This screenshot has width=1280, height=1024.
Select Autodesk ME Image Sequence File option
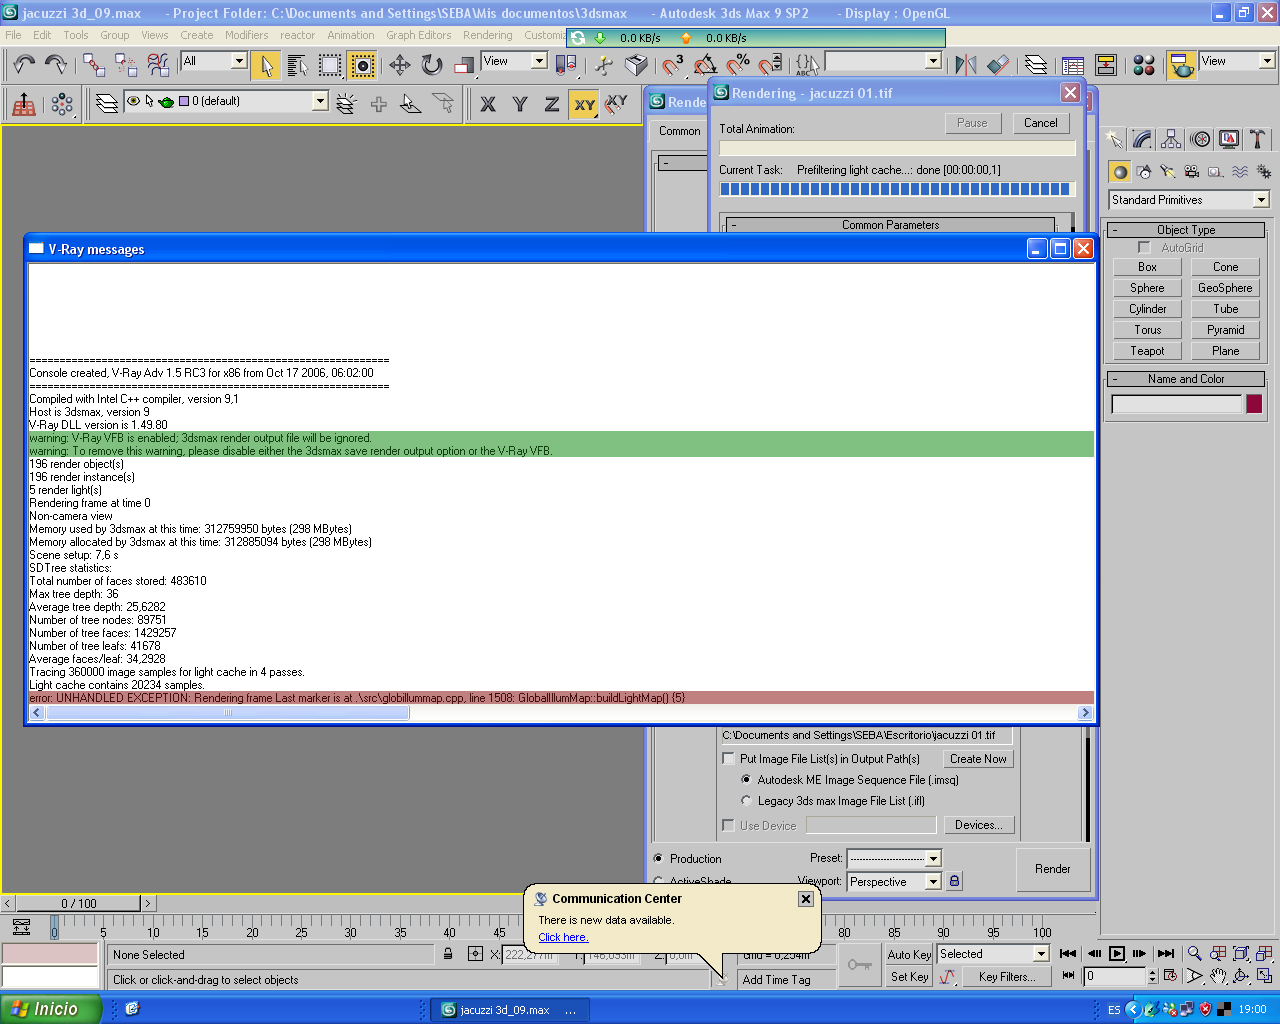746,780
